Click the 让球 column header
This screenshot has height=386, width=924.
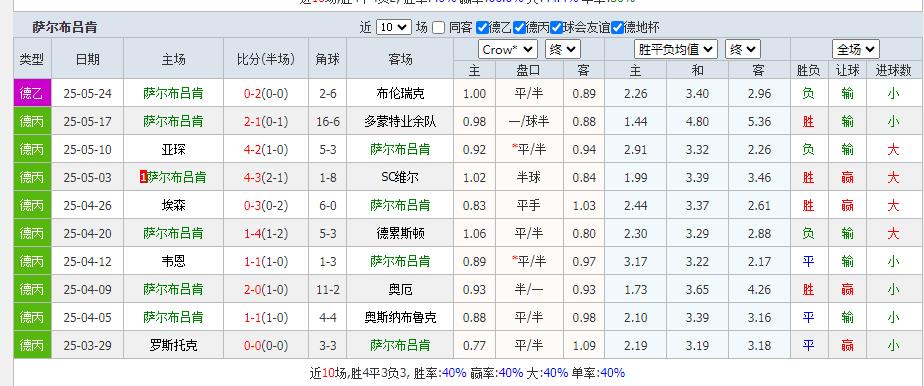(847, 71)
